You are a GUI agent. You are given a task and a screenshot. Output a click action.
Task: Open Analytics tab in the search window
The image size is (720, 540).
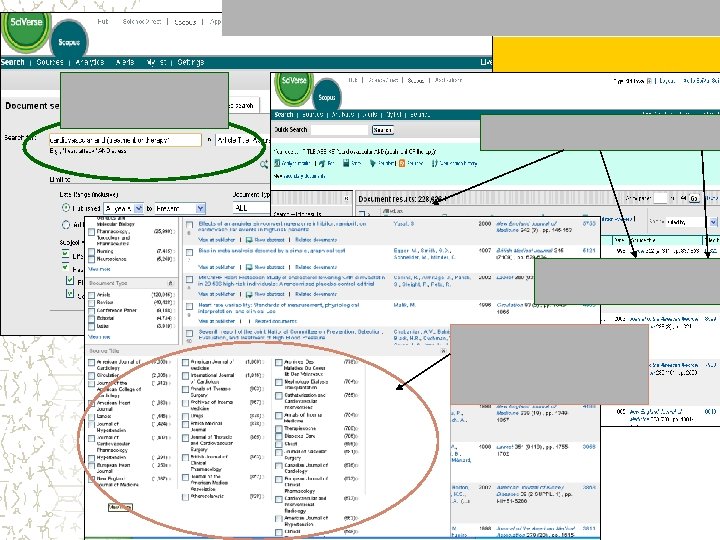pyautogui.click(x=90, y=62)
